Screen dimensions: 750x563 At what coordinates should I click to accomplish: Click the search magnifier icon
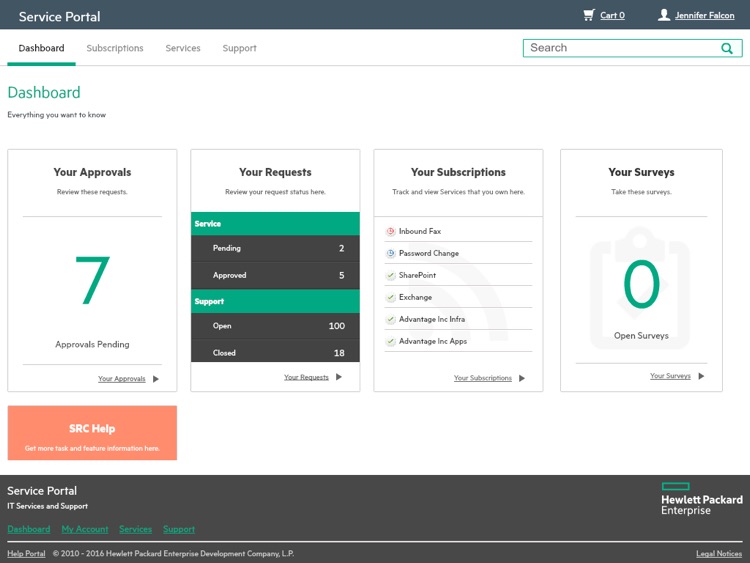point(727,48)
